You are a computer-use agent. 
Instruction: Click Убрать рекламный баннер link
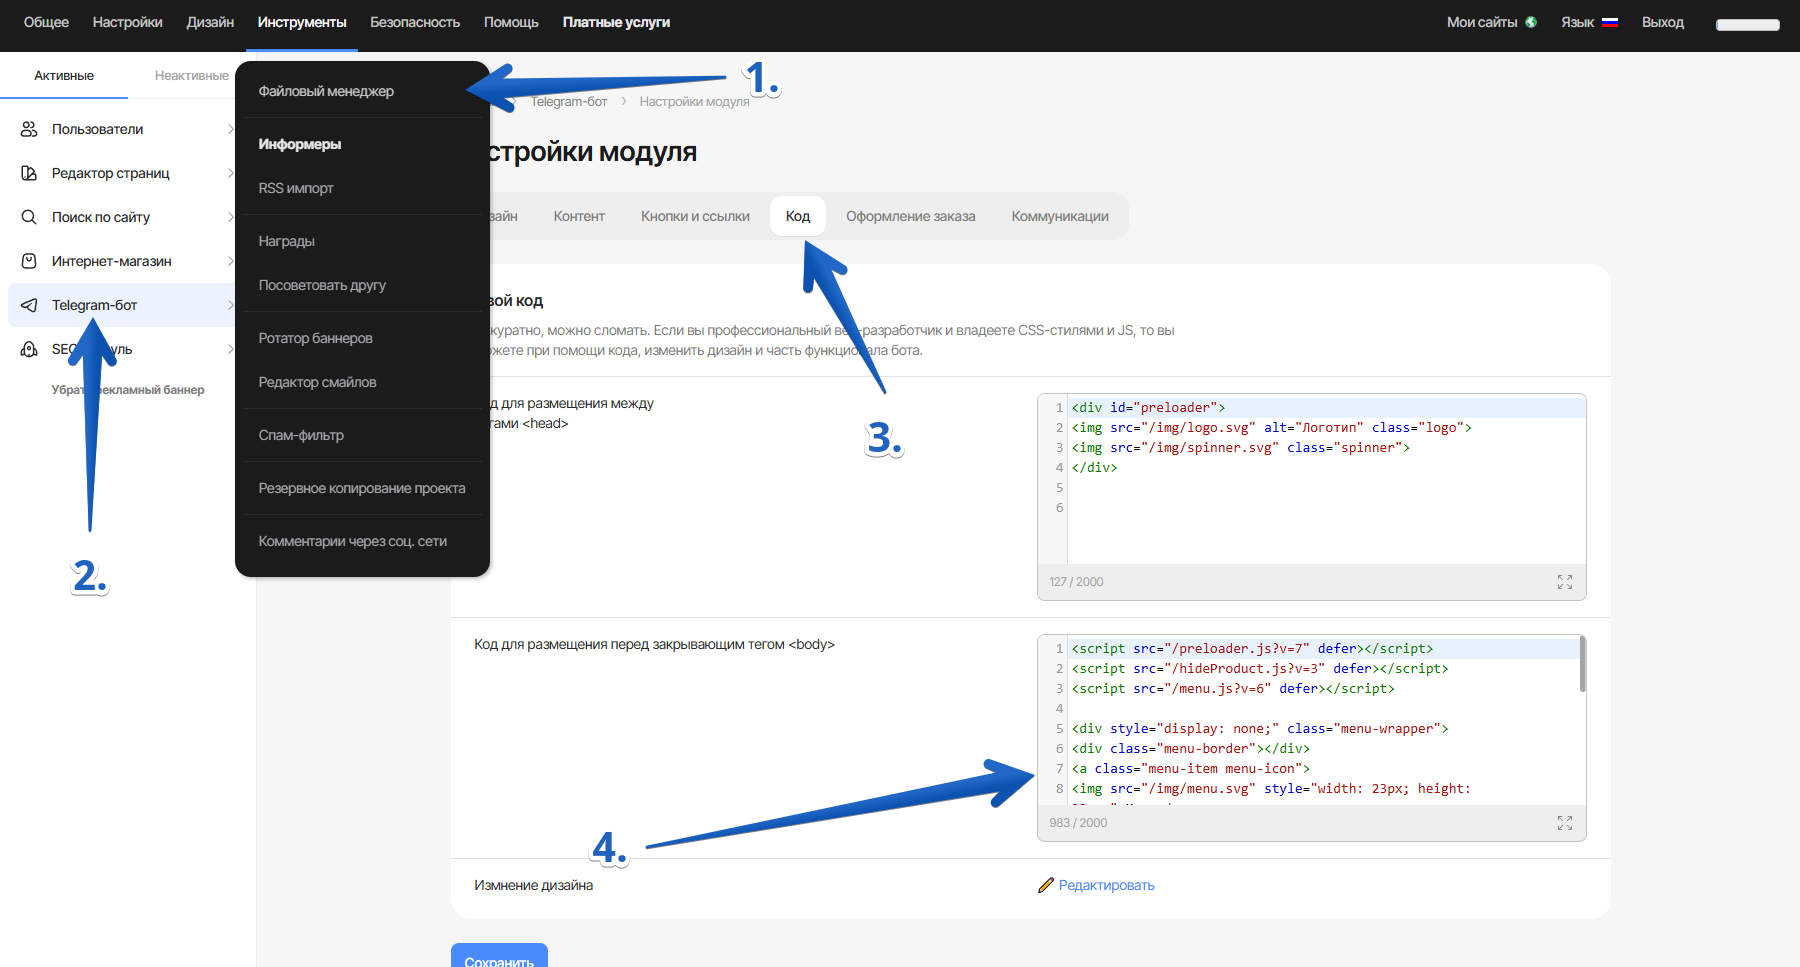[x=128, y=390]
